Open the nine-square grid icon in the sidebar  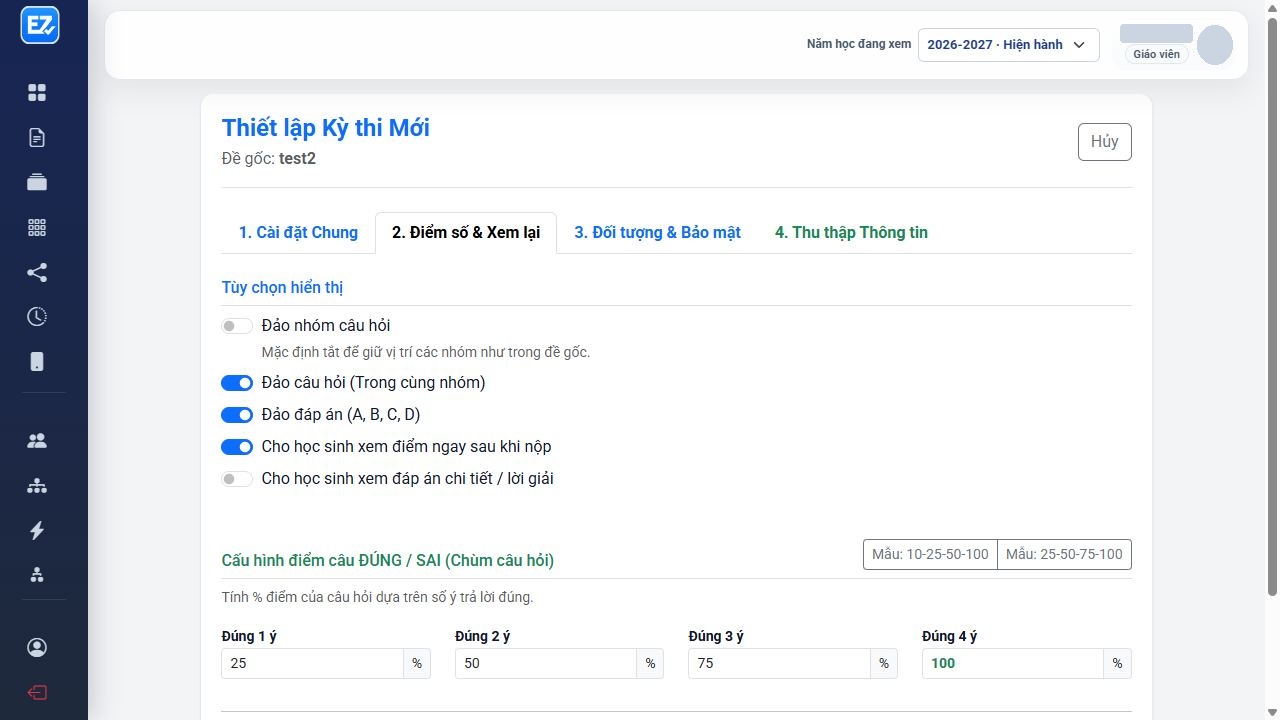37,227
